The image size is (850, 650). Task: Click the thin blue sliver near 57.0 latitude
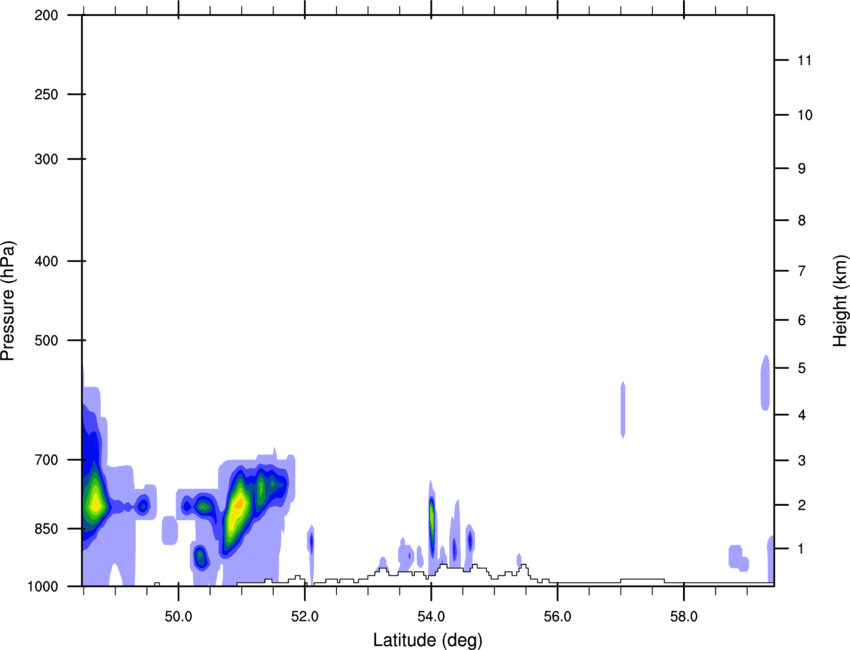623,409
